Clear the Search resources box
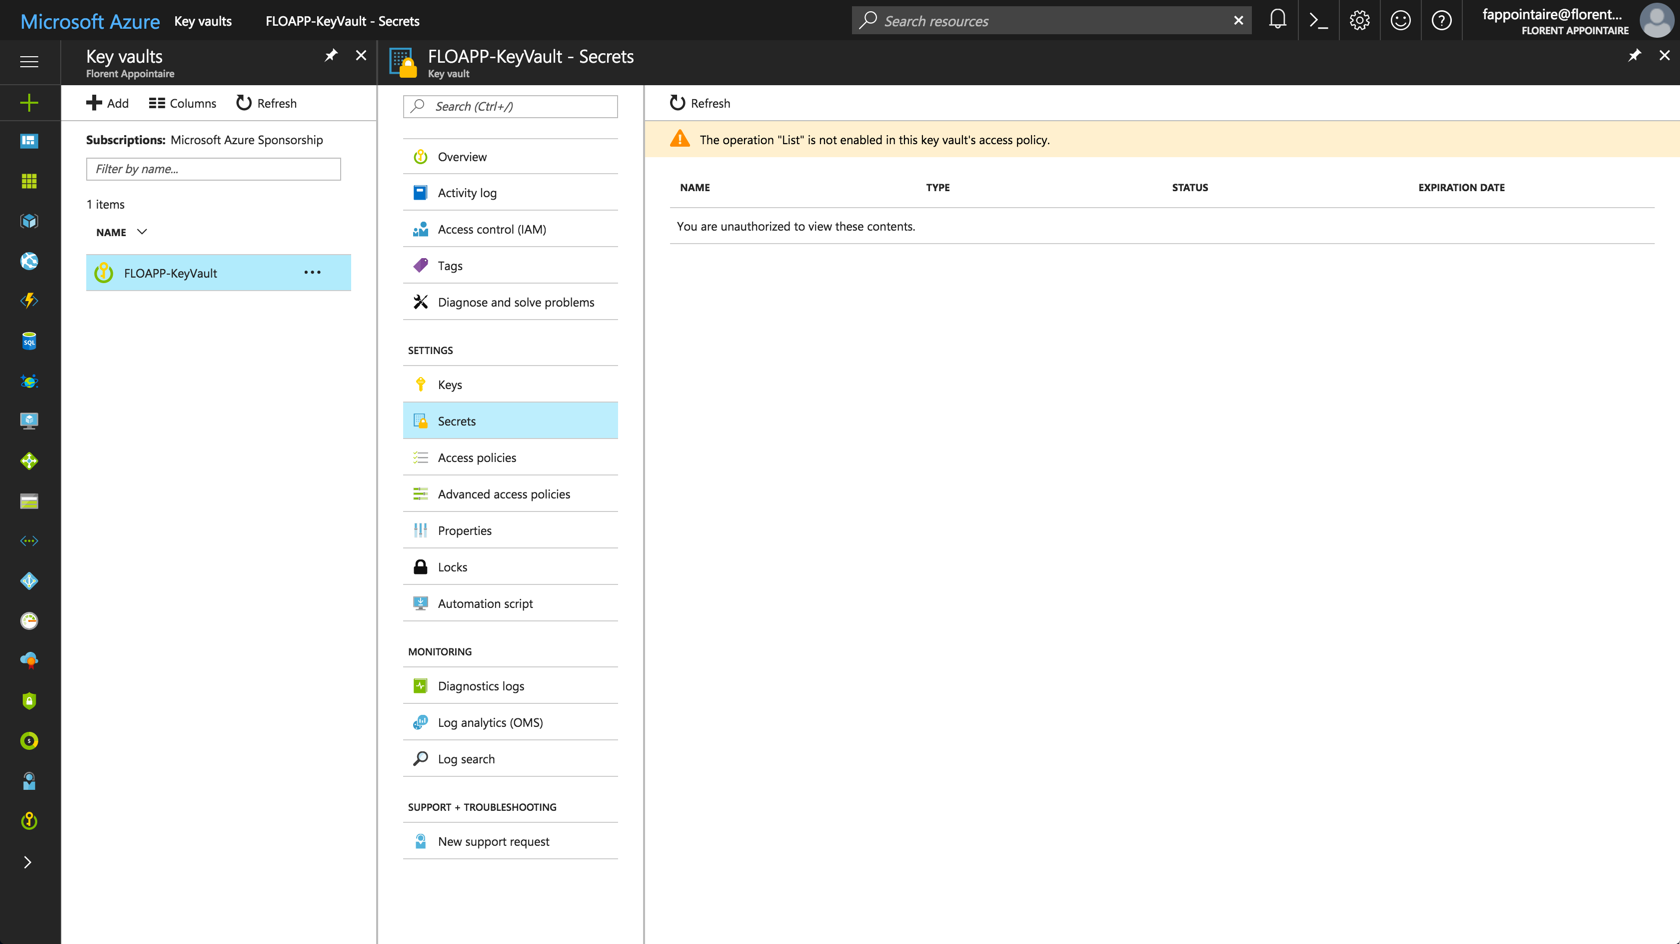Image resolution: width=1680 pixels, height=944 pixels. pyautogui.click(x=1238, y=20)
